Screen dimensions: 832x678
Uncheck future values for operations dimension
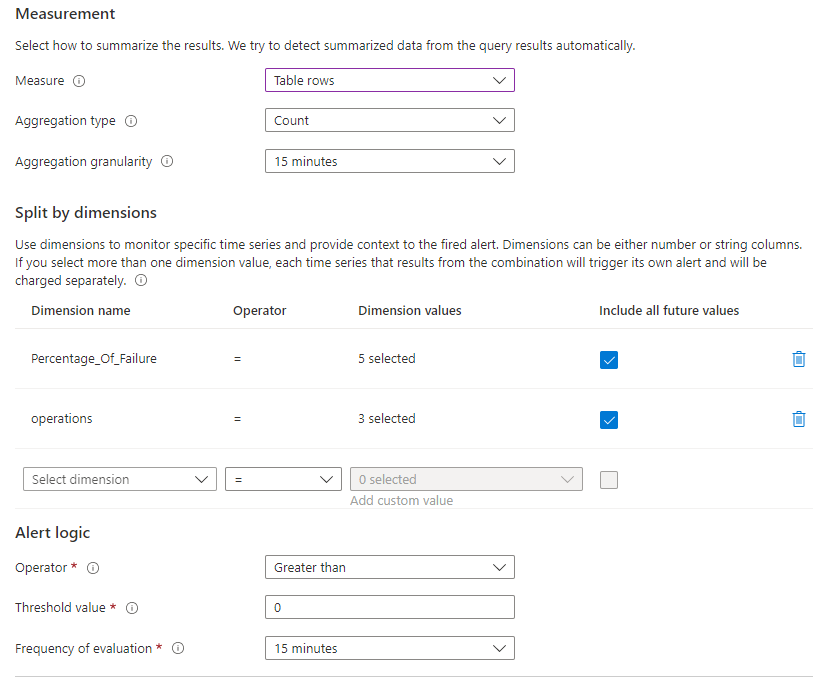pos(609,420)
